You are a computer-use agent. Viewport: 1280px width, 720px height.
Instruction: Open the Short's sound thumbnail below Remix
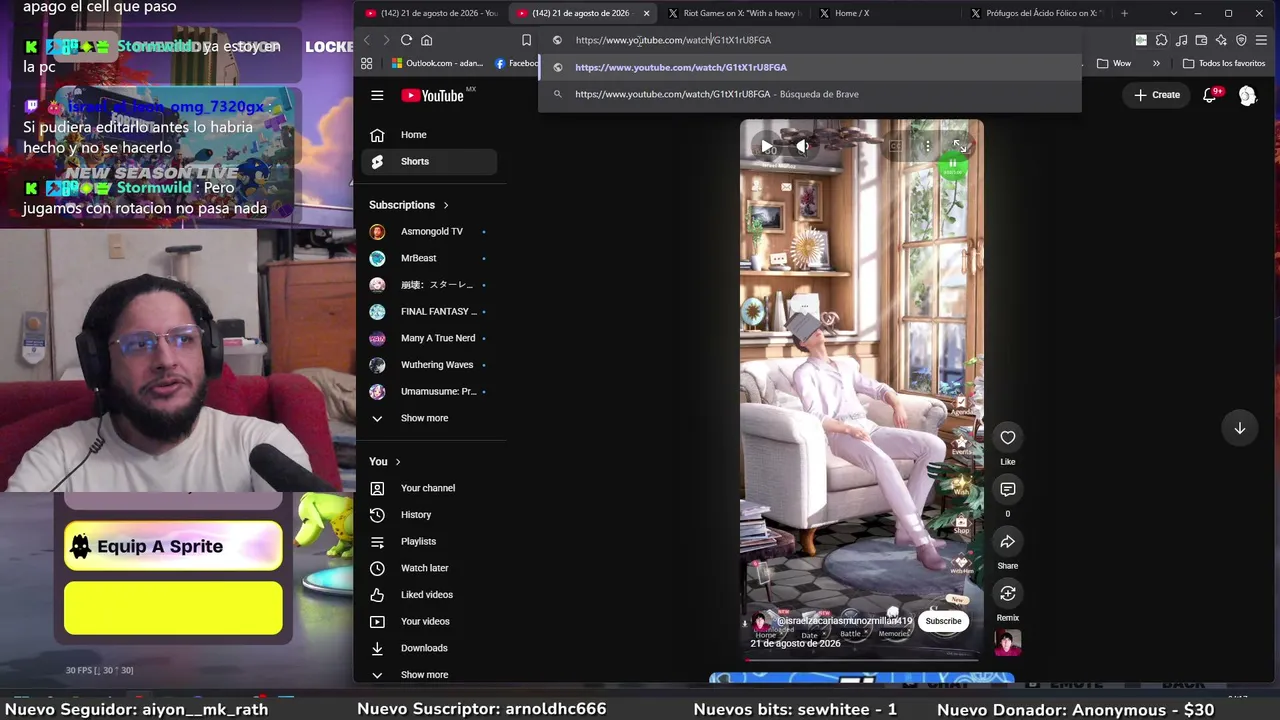(x=1008, y=643)
